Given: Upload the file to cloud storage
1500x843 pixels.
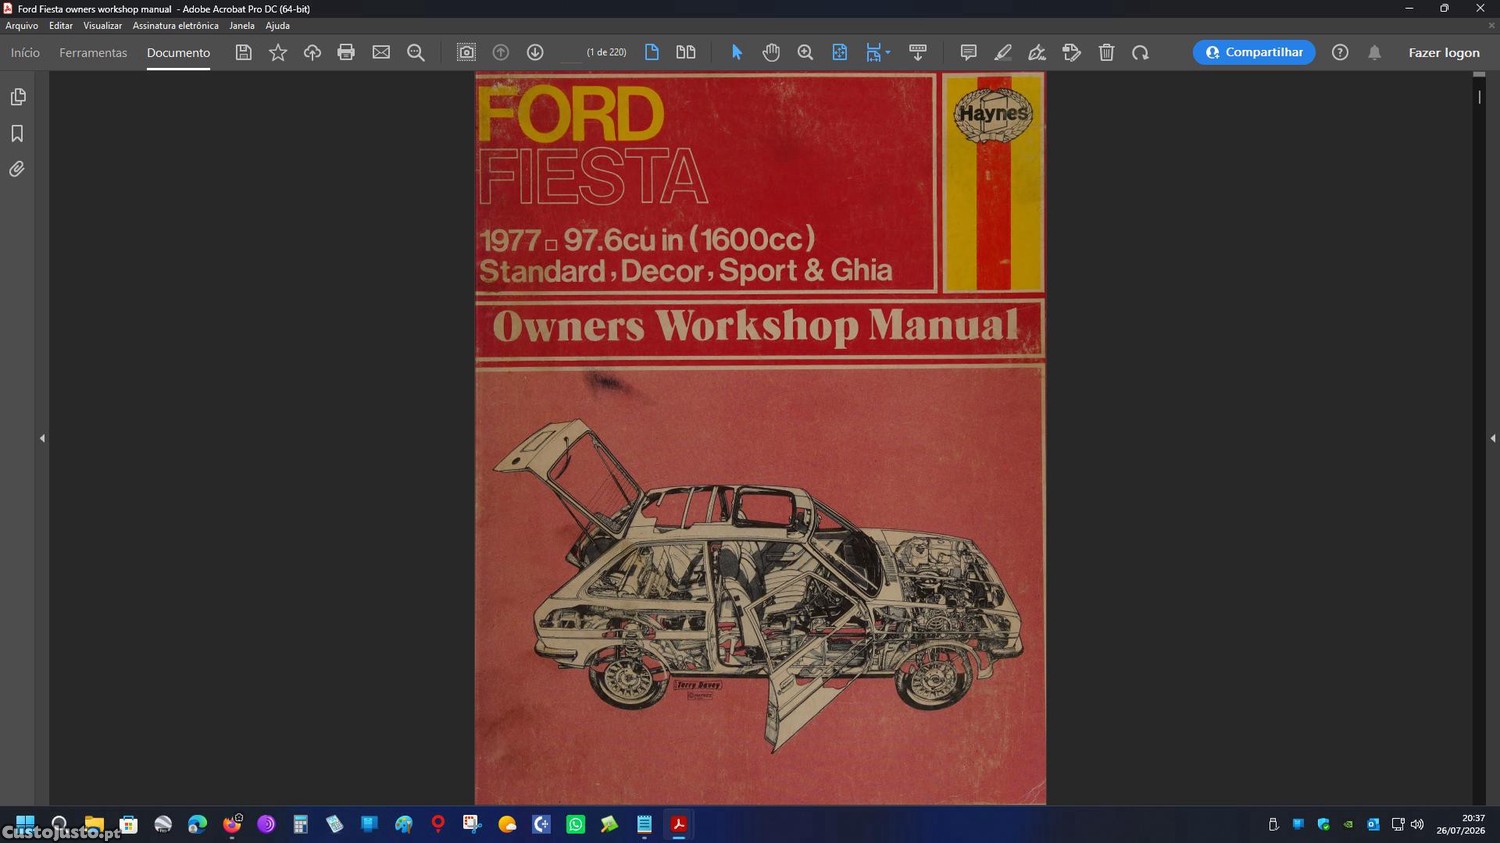Looking at the screenshot, I should click(312, 52).
